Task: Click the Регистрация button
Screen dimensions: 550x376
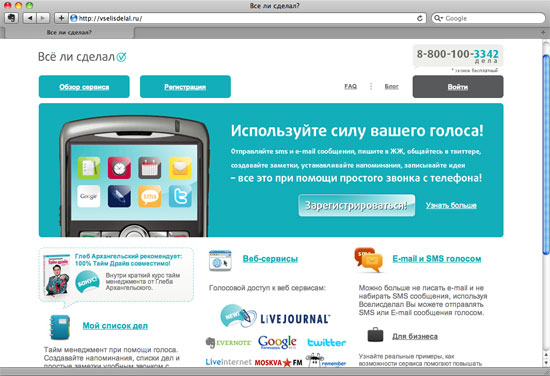Action: click(185, 87)
